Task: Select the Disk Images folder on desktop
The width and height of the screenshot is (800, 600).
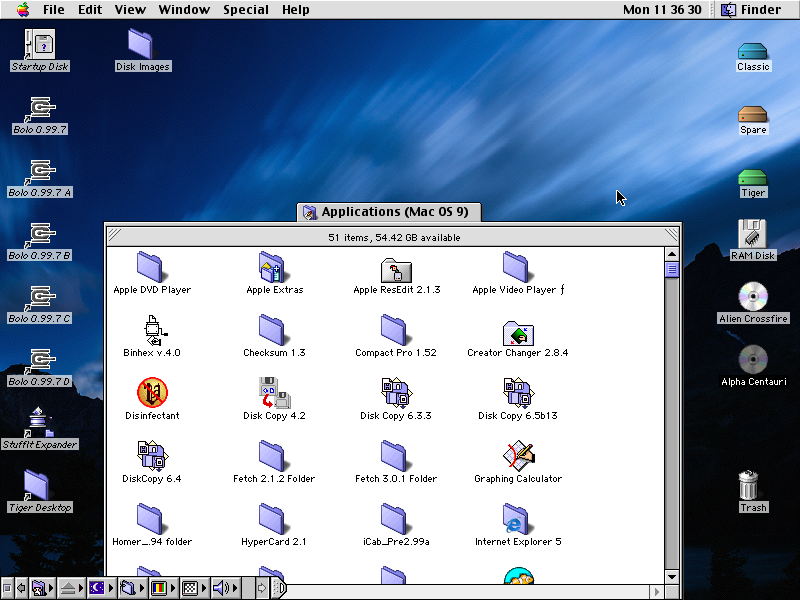Action: pos(140,44)
